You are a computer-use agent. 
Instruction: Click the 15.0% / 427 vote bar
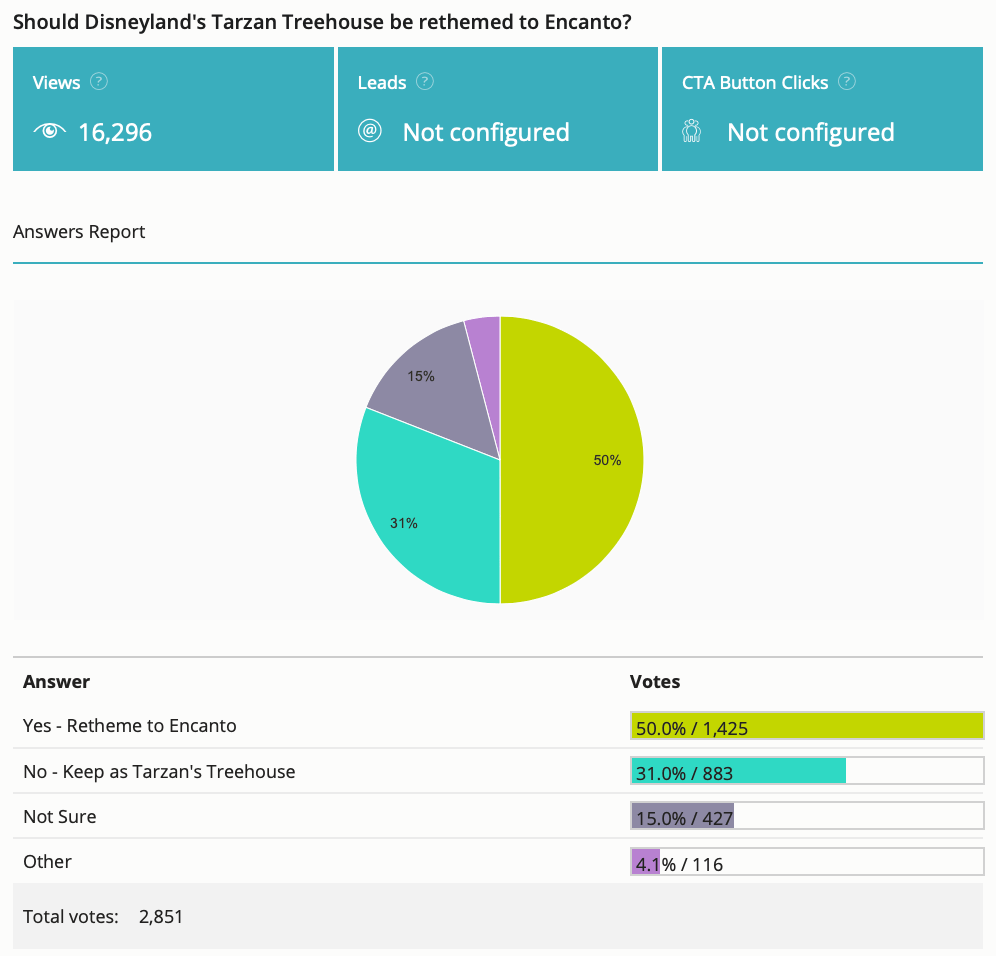(807, 816)
